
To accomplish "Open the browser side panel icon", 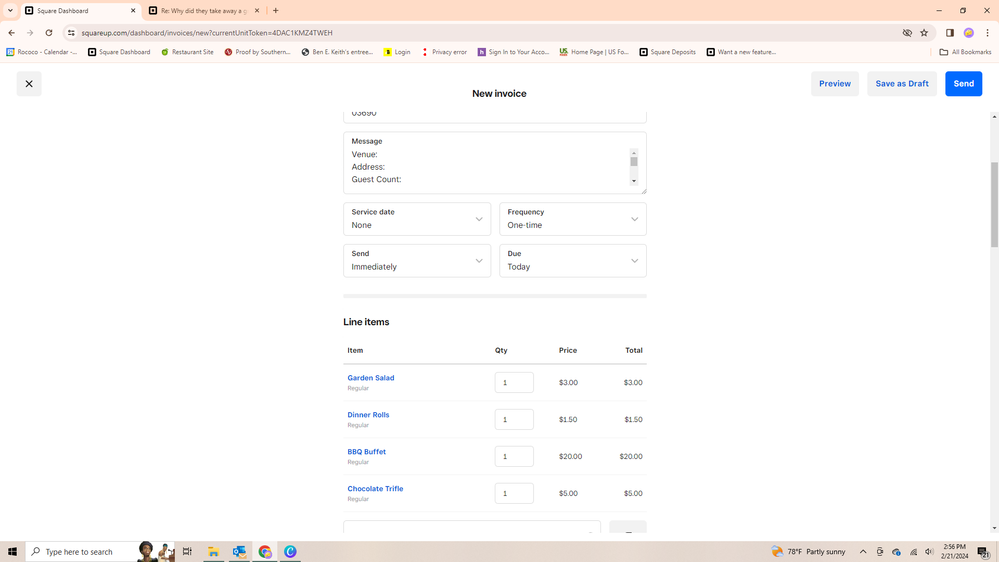I will (949, 32).
